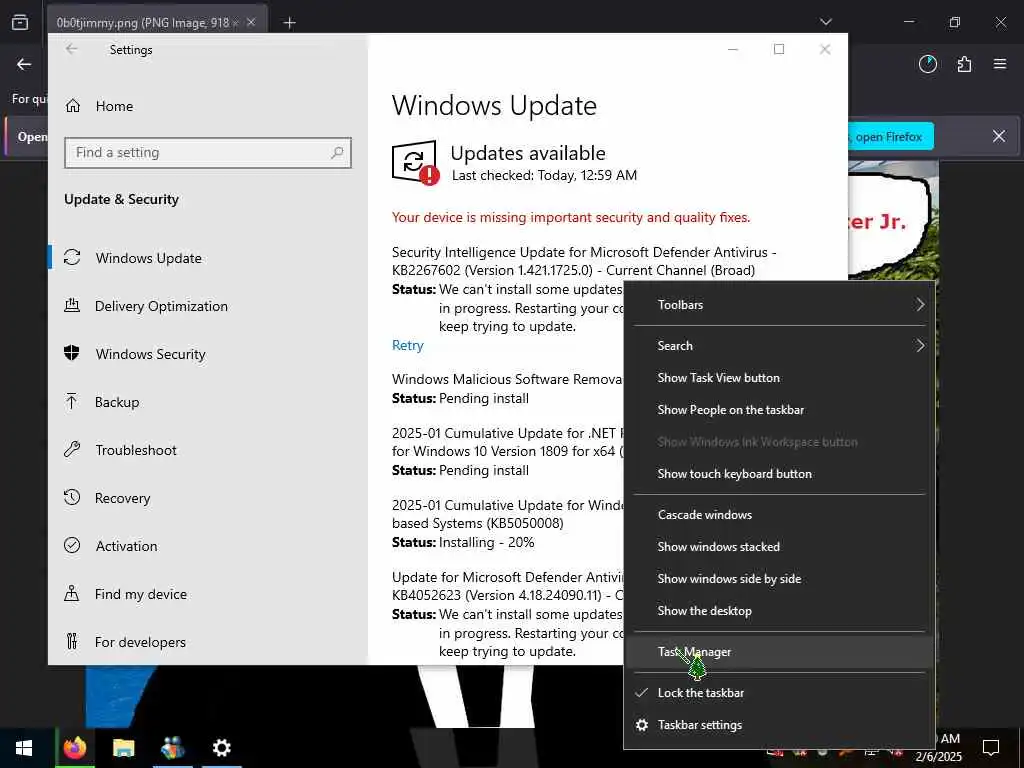Open Delivery Optimization settings page
This screenshot has height=768, width=1024.
pyautogui.click(x=208, y=306)
